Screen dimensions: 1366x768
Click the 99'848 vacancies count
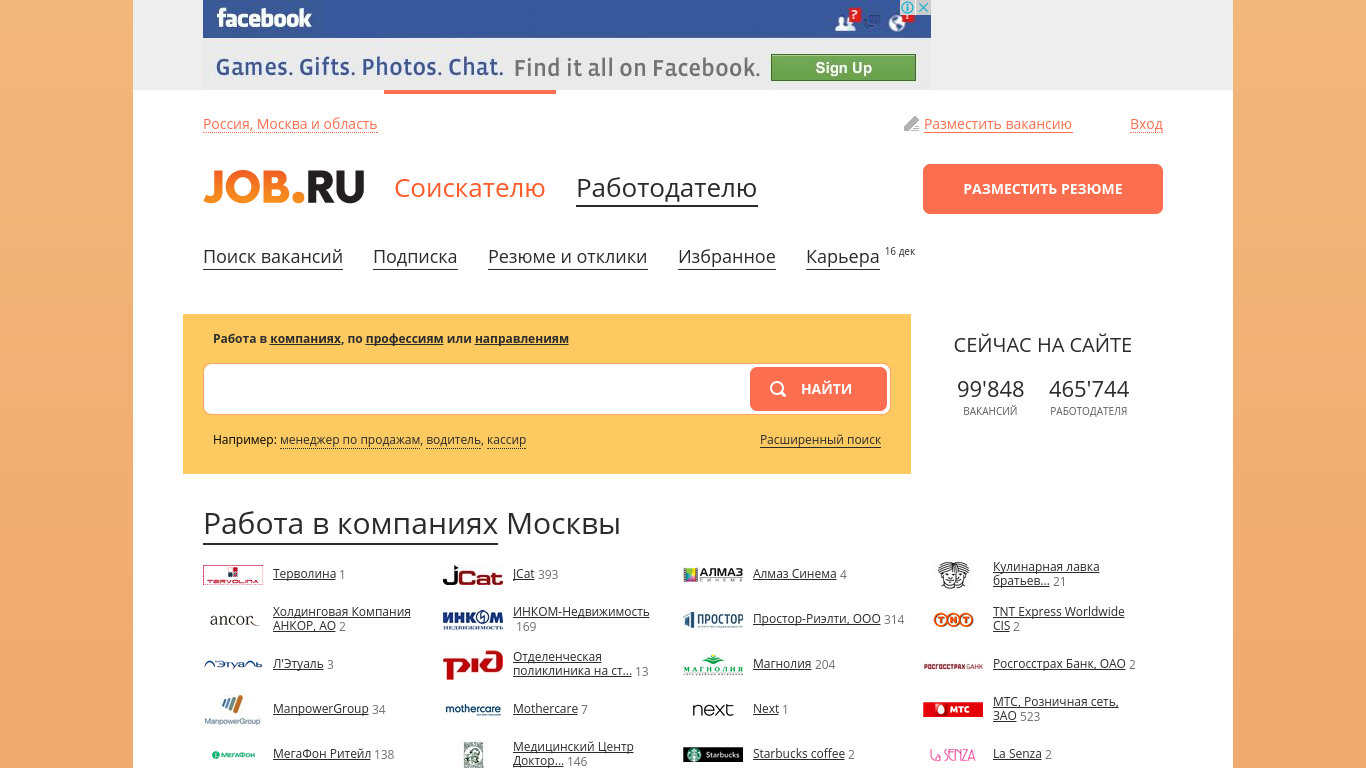pyautogui.click(x=990, y=389)
